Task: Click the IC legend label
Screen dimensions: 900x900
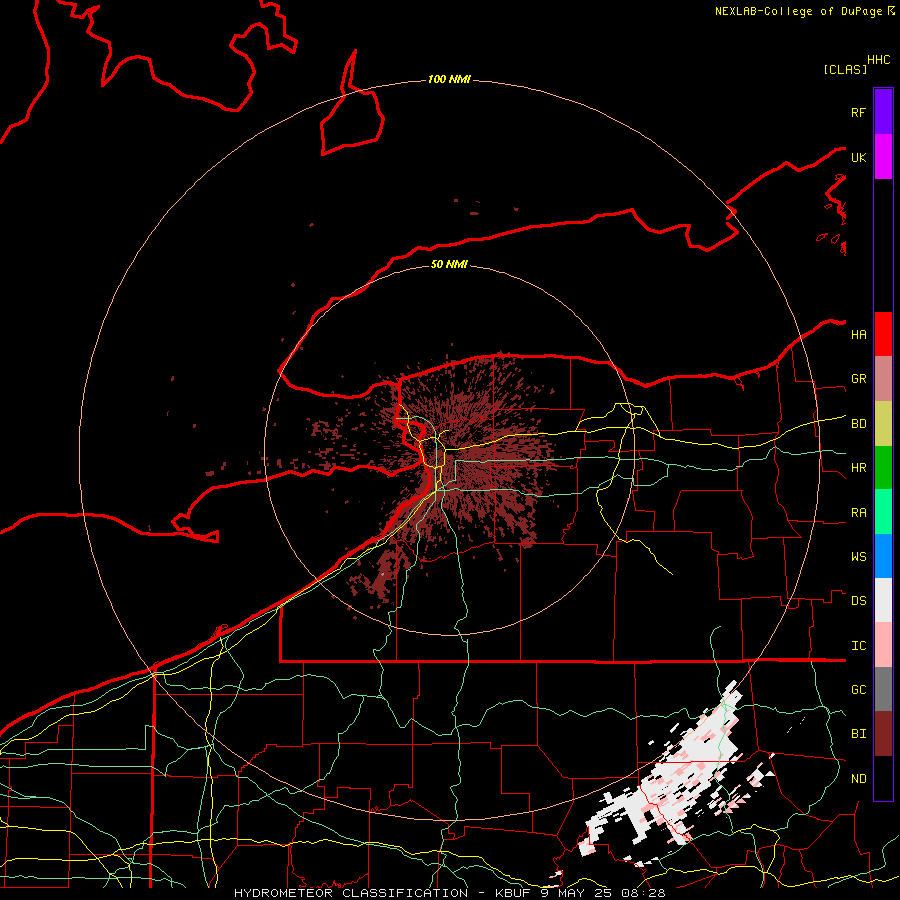Action: pos(858,646)
